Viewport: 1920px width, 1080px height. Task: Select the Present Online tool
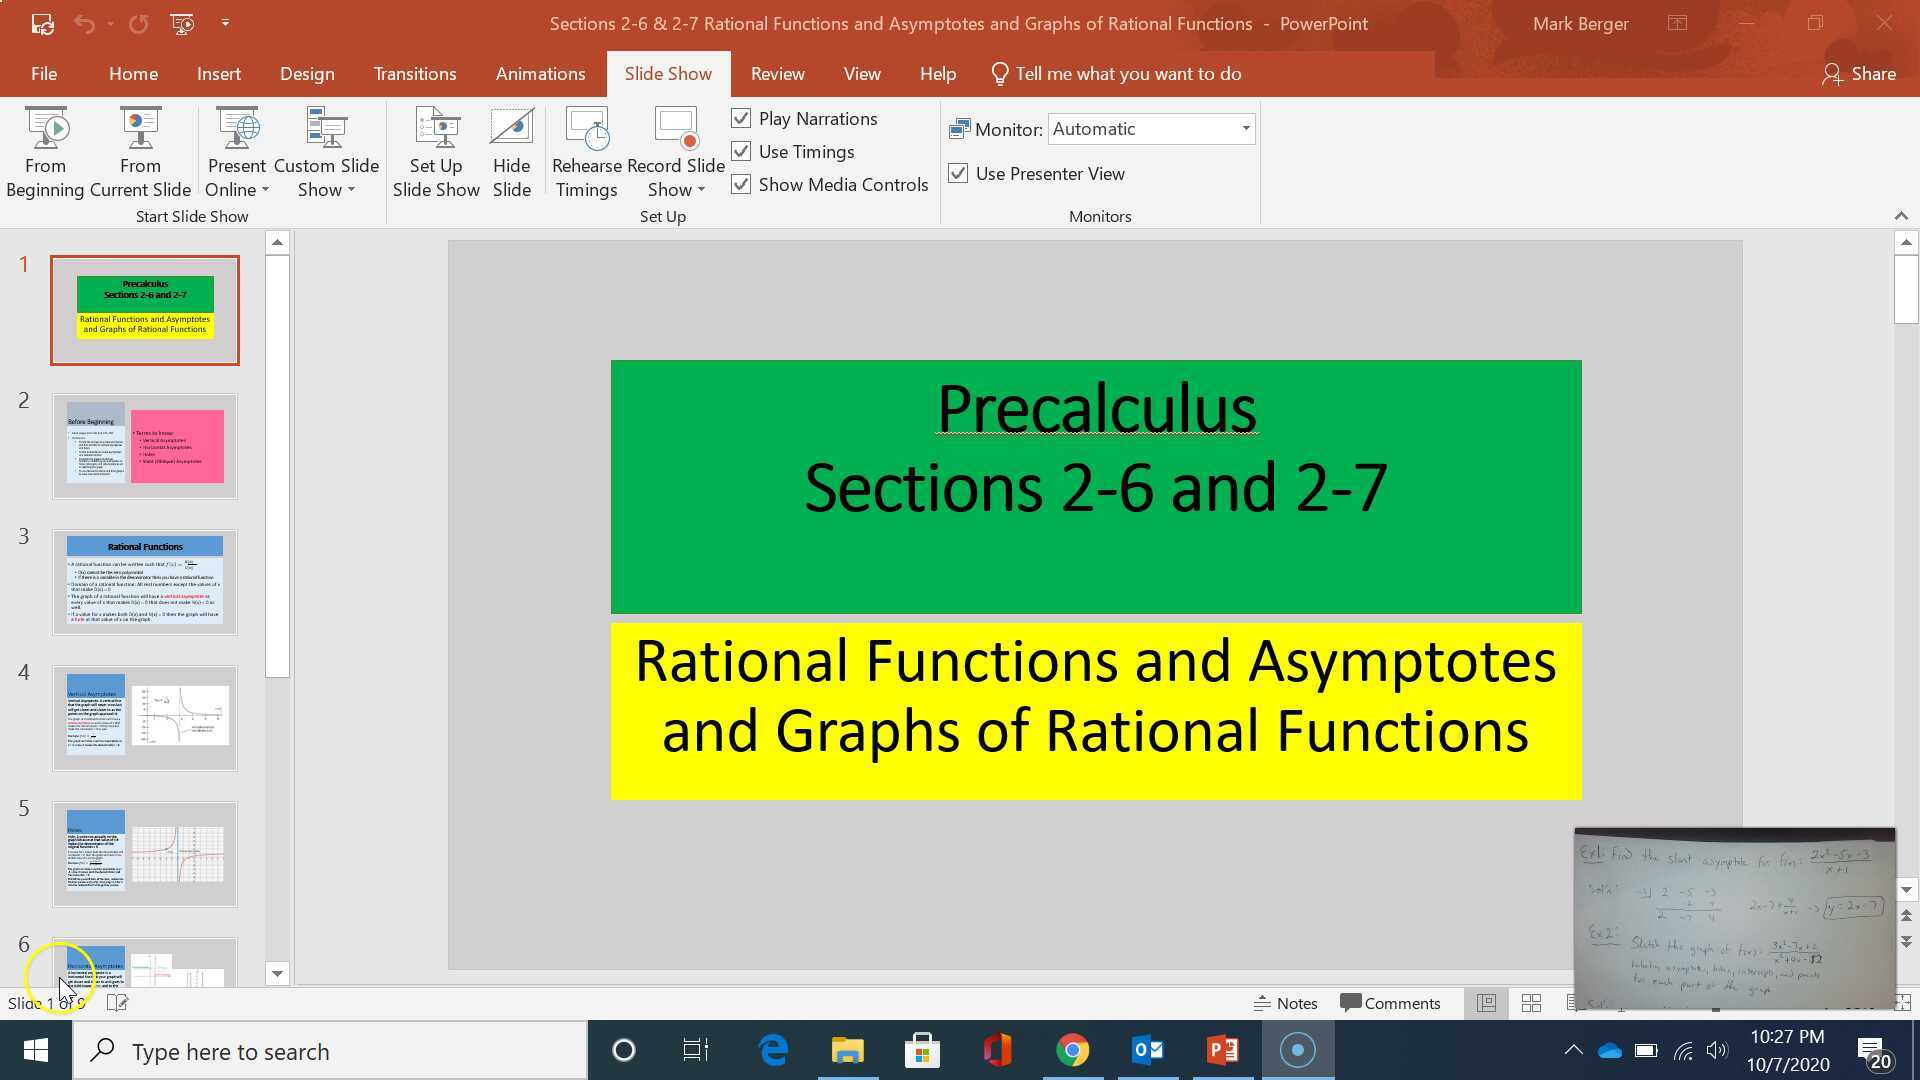[235, 150]
